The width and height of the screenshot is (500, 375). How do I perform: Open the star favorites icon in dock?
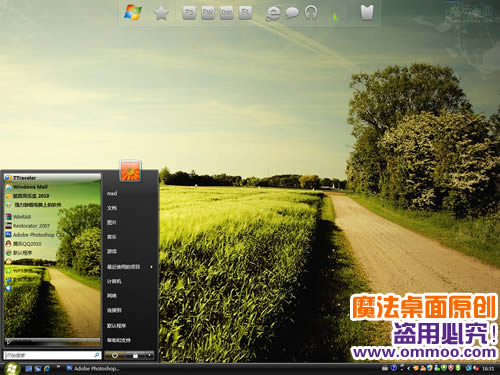pyautogui.click(x=161, y=13)
